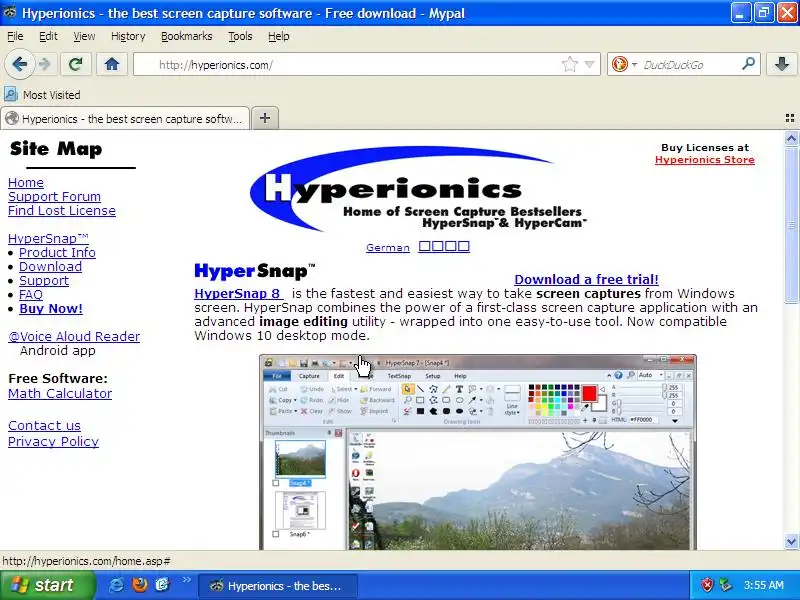This screenshot has width=800, height=600.
Task: Select the Hyperionics browser tab
Action: click(126, 119)
